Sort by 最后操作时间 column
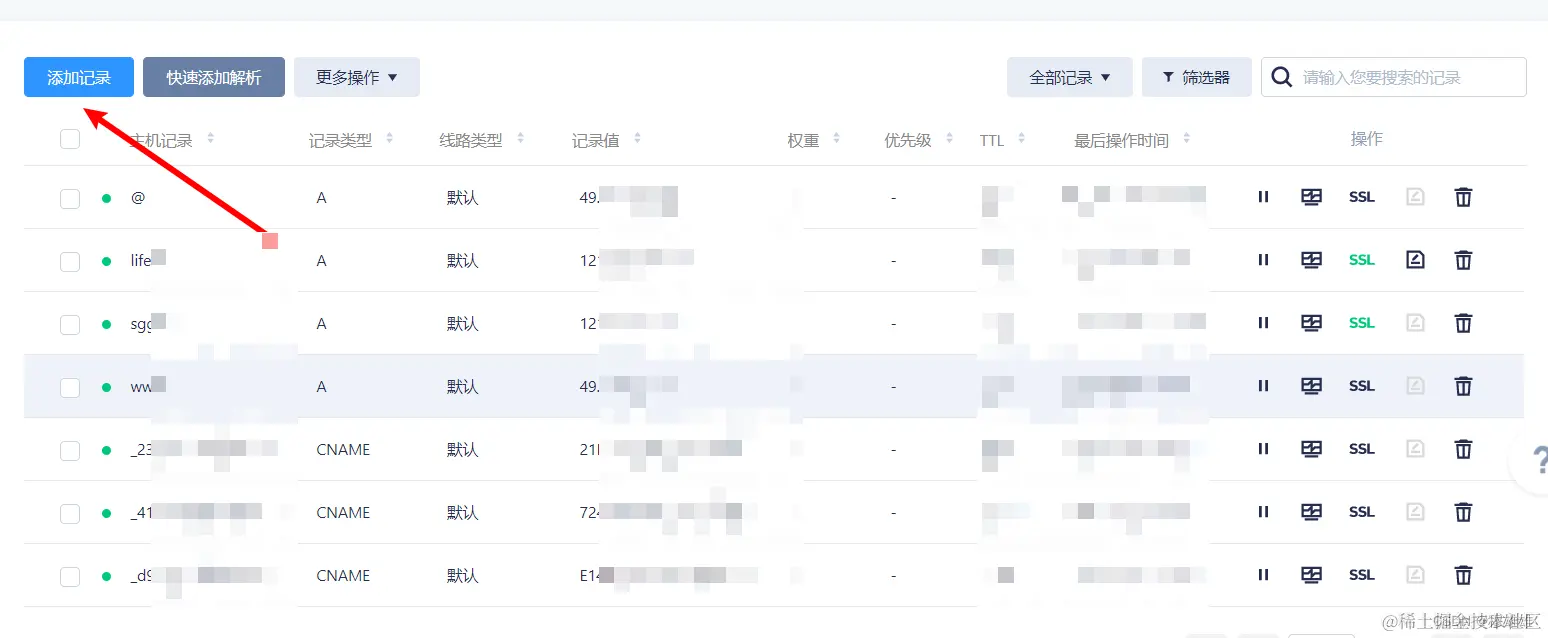 pyautogui.click(x=1186, y=139)
